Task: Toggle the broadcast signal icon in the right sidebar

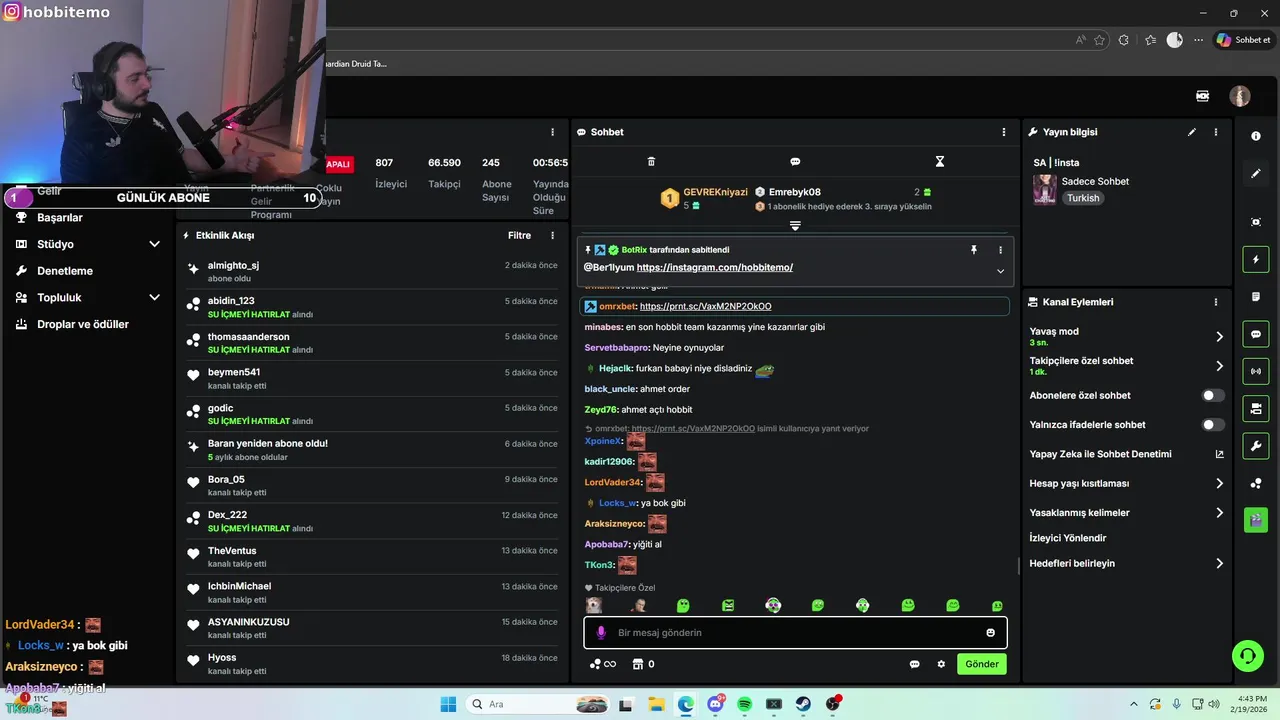Action: [x=1256, y=371]
